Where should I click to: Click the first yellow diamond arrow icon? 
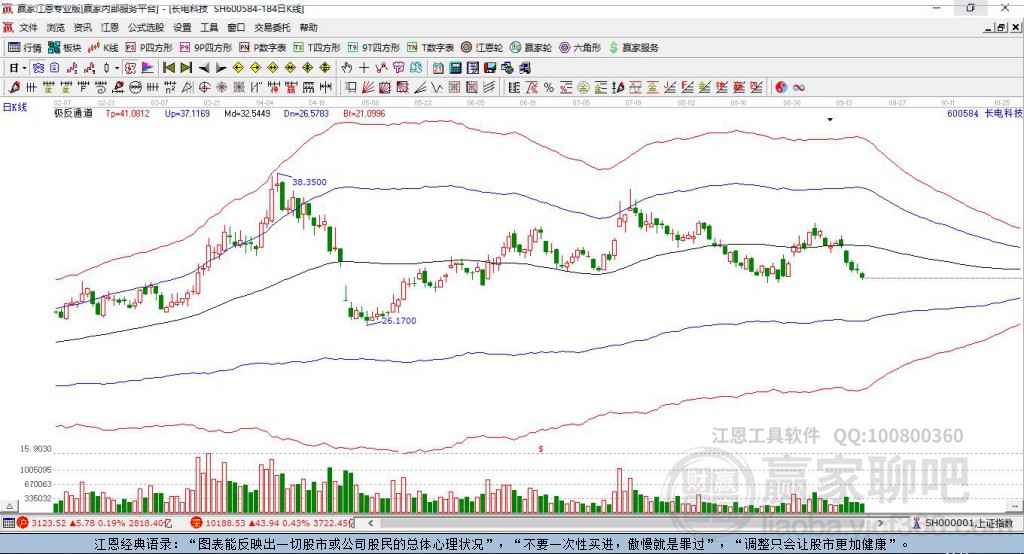pos(238,68)
